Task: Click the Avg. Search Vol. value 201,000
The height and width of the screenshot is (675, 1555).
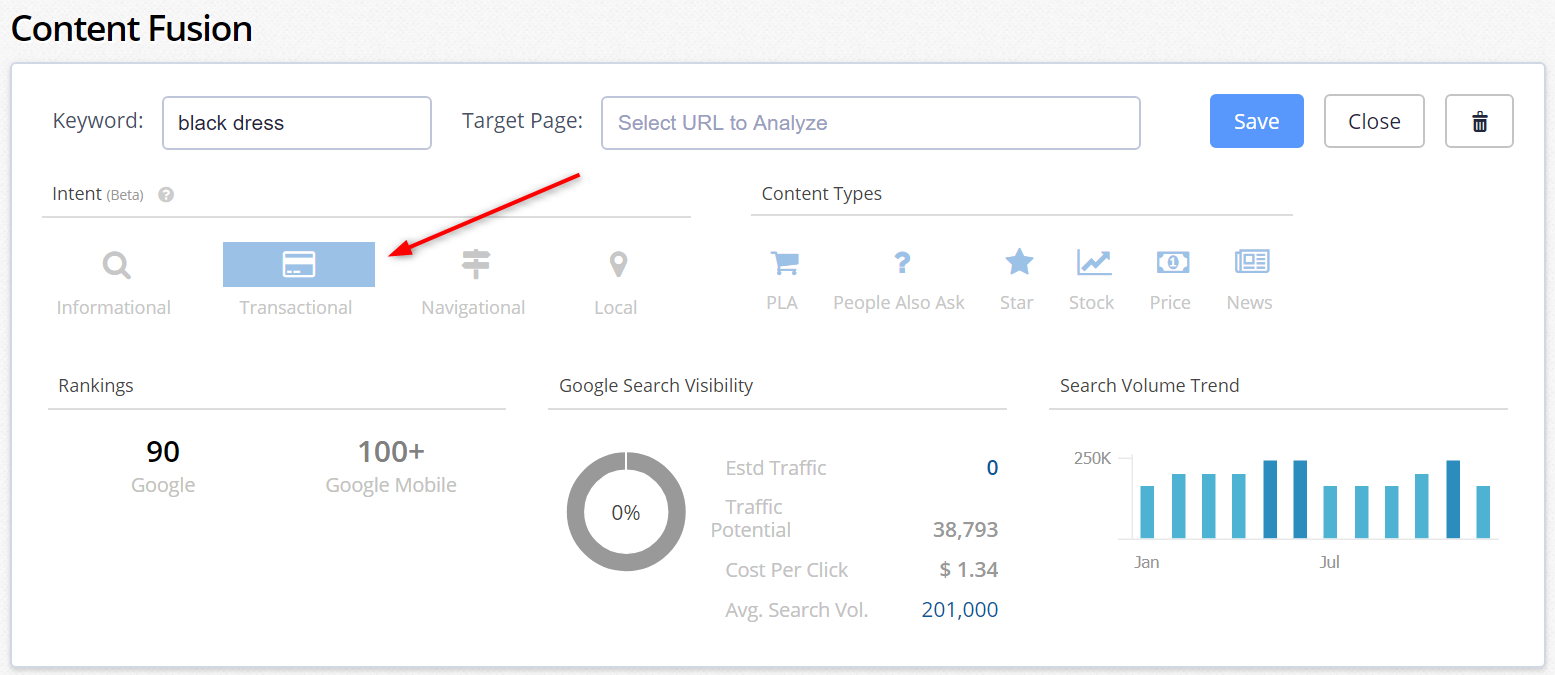Action: click(960, 610)
